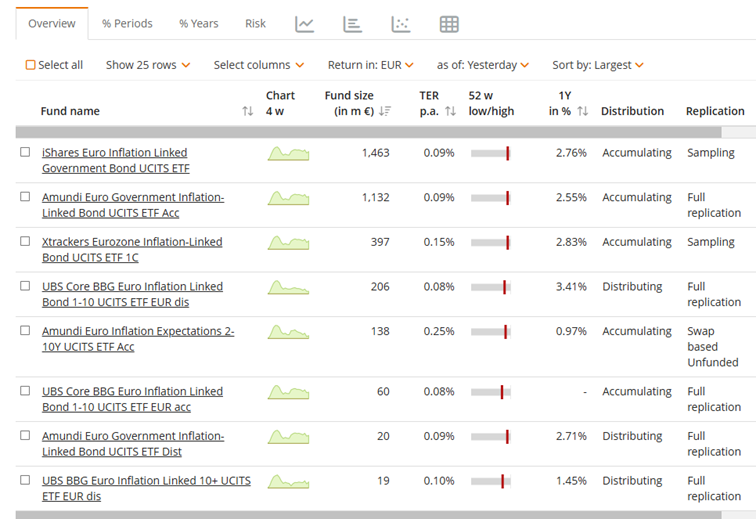Screen dimensions: 756x519
Task: Click 52 week low/high bar for iShares ETF
Action: click(490, 153)
